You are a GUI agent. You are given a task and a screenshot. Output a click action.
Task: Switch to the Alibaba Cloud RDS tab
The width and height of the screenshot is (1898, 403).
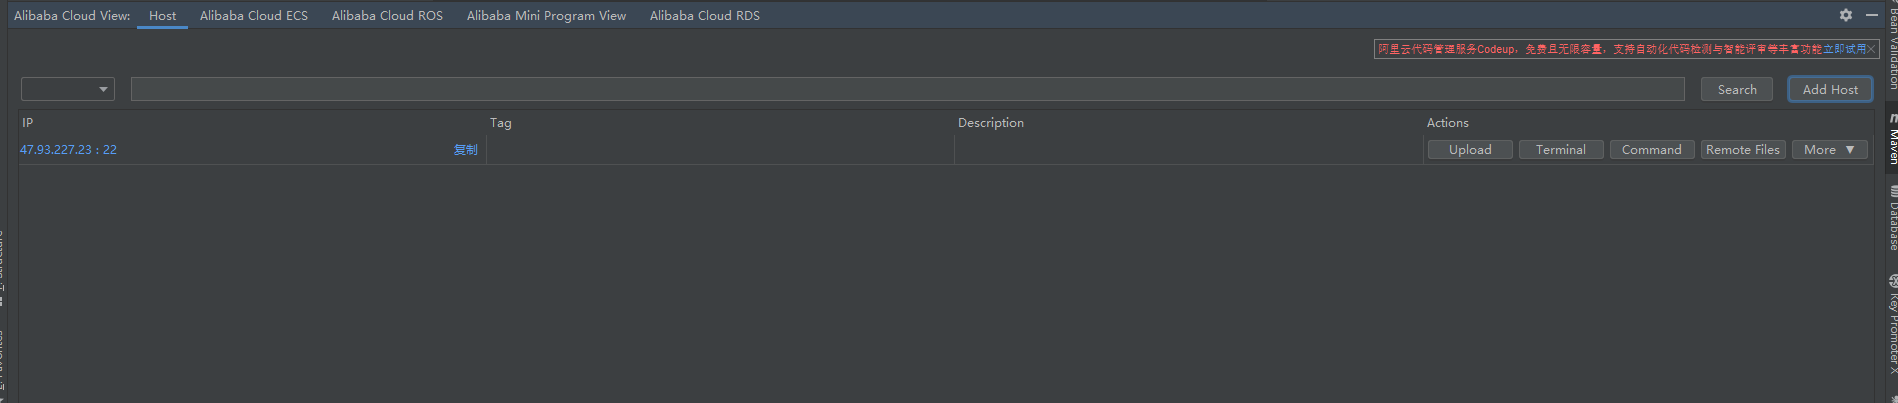point(705,16)
